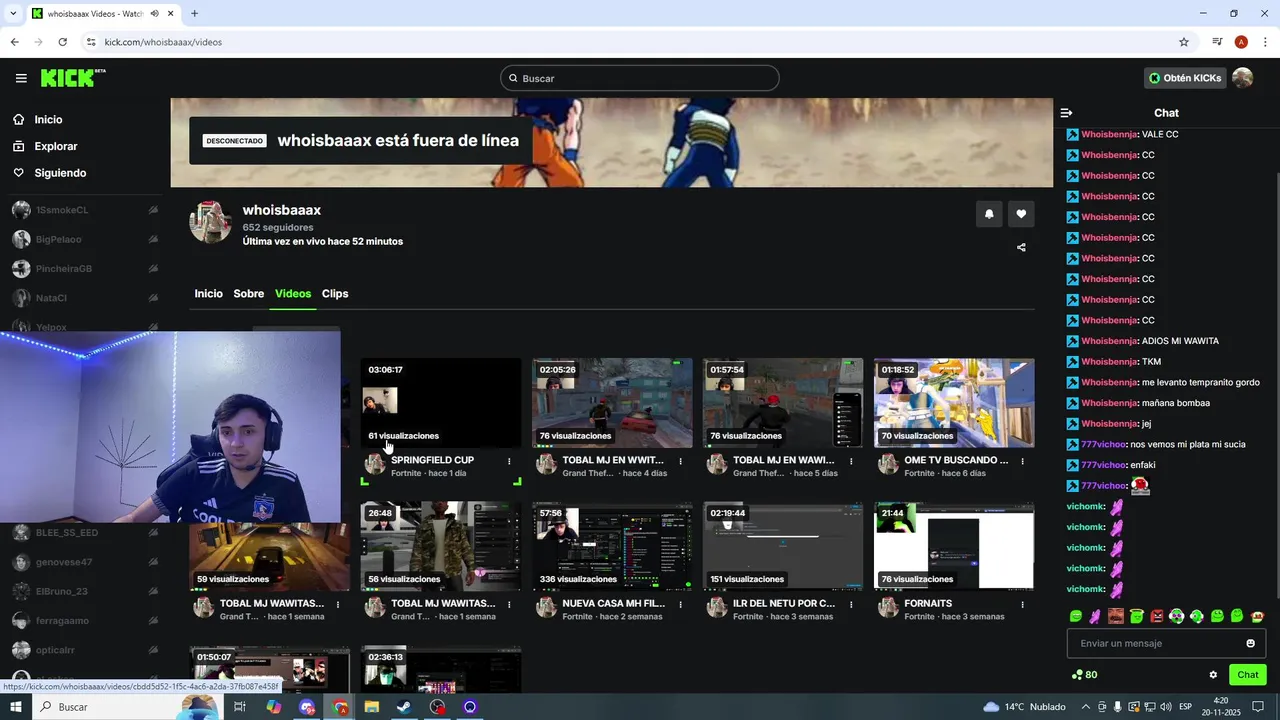Screen dimensions: 1280x720
Task: Open options for ILR DEL NETU POR C video
Action: [x=851, y=604]
